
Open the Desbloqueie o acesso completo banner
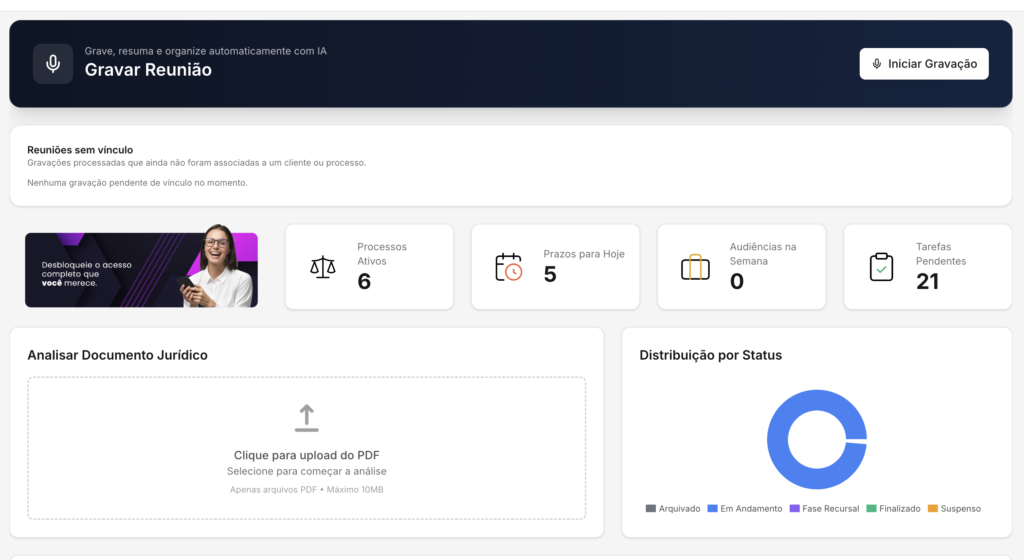tap(141, 270)
